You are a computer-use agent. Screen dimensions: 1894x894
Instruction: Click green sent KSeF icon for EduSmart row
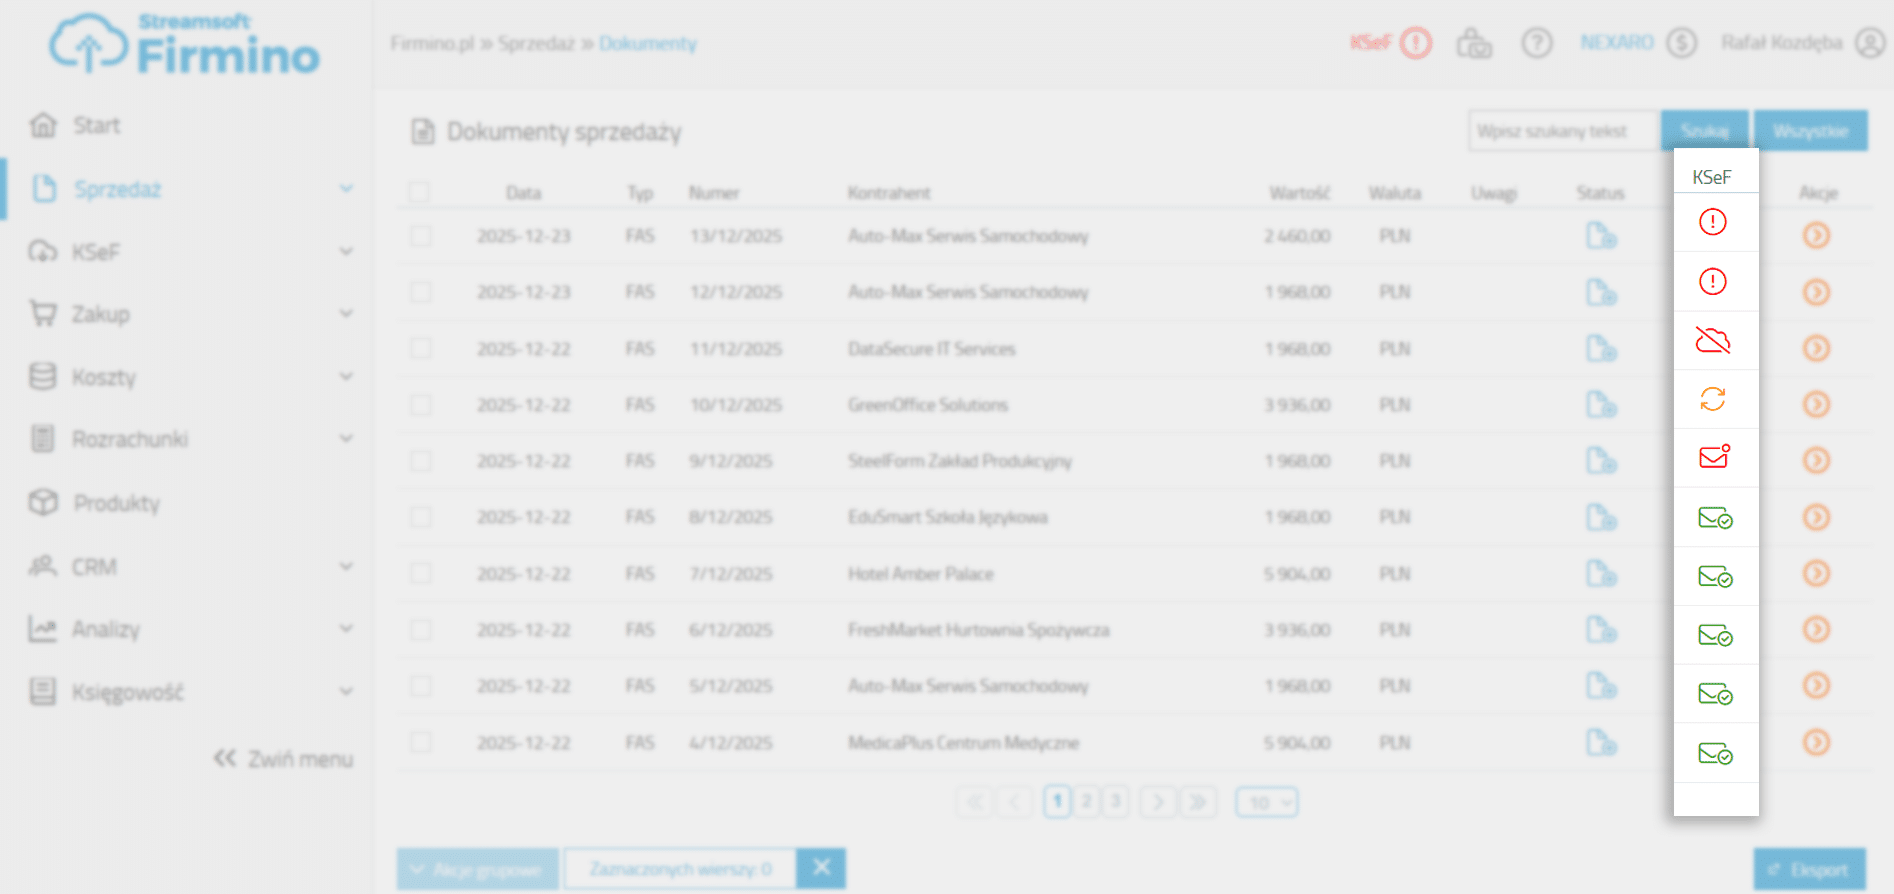click(1714, 518)
